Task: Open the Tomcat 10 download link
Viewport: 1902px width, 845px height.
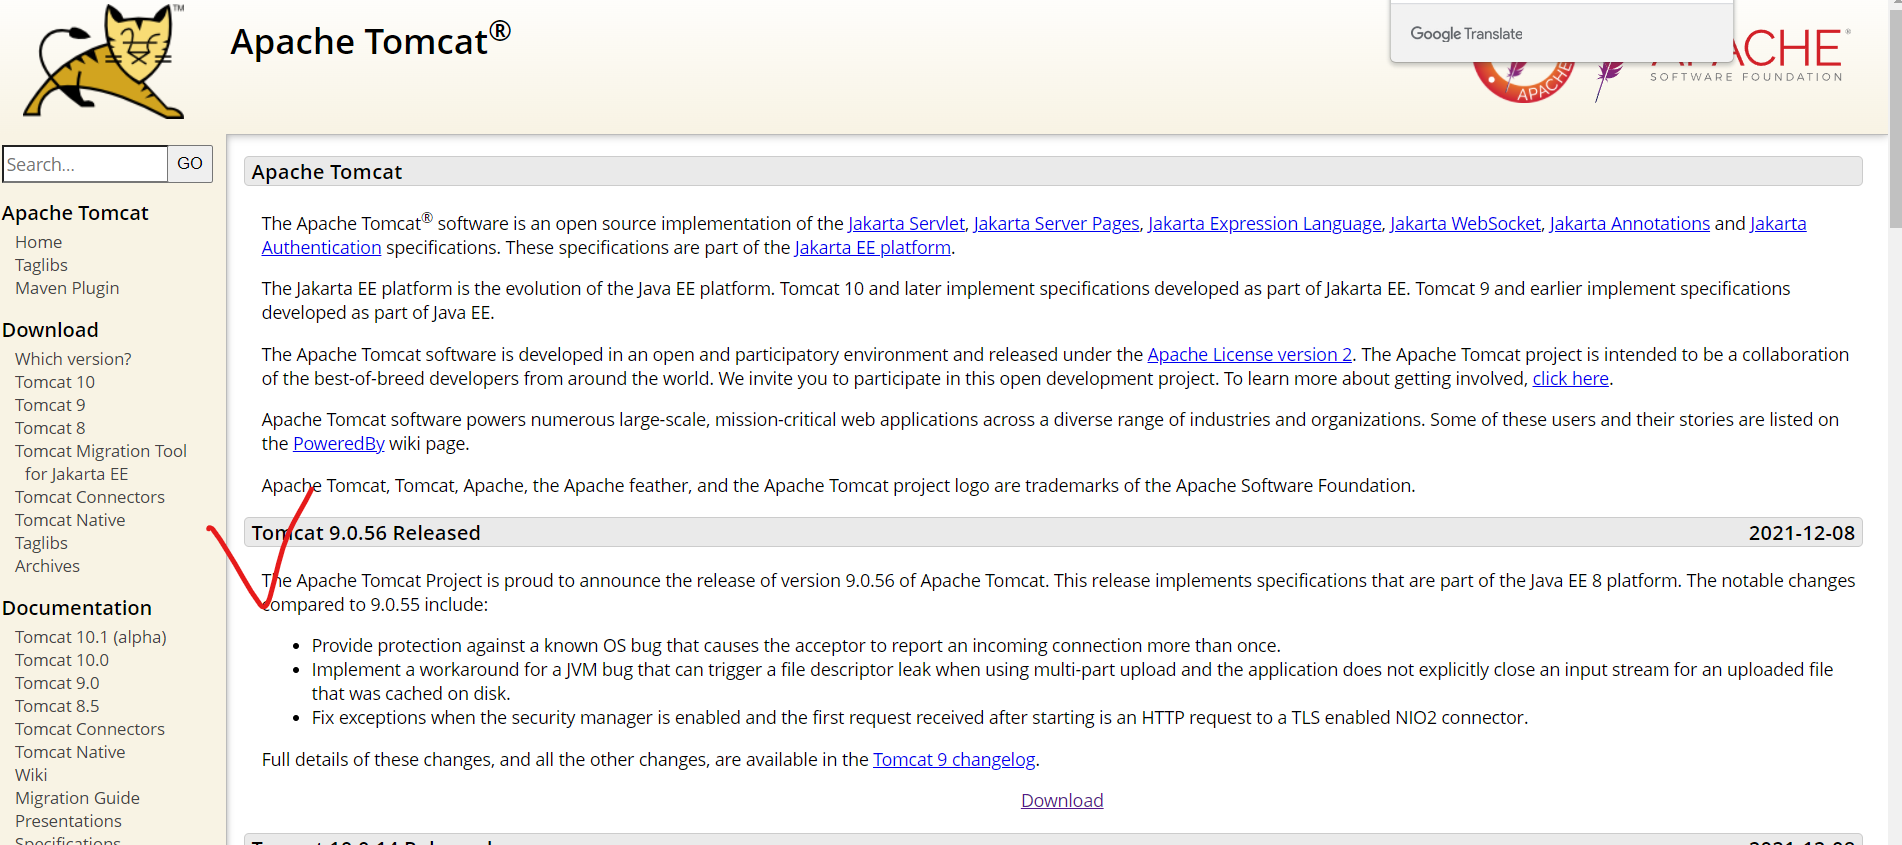Action: click(x=55, y=382)
